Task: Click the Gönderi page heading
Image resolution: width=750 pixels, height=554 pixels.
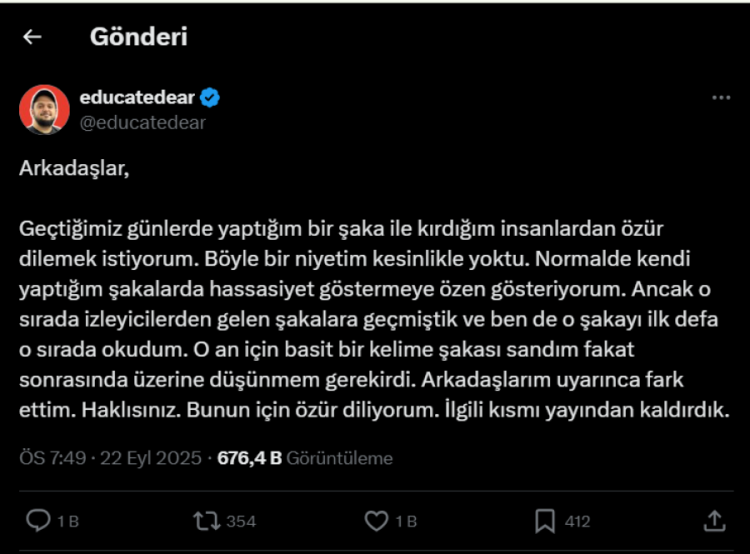Action: pos(138,37)
